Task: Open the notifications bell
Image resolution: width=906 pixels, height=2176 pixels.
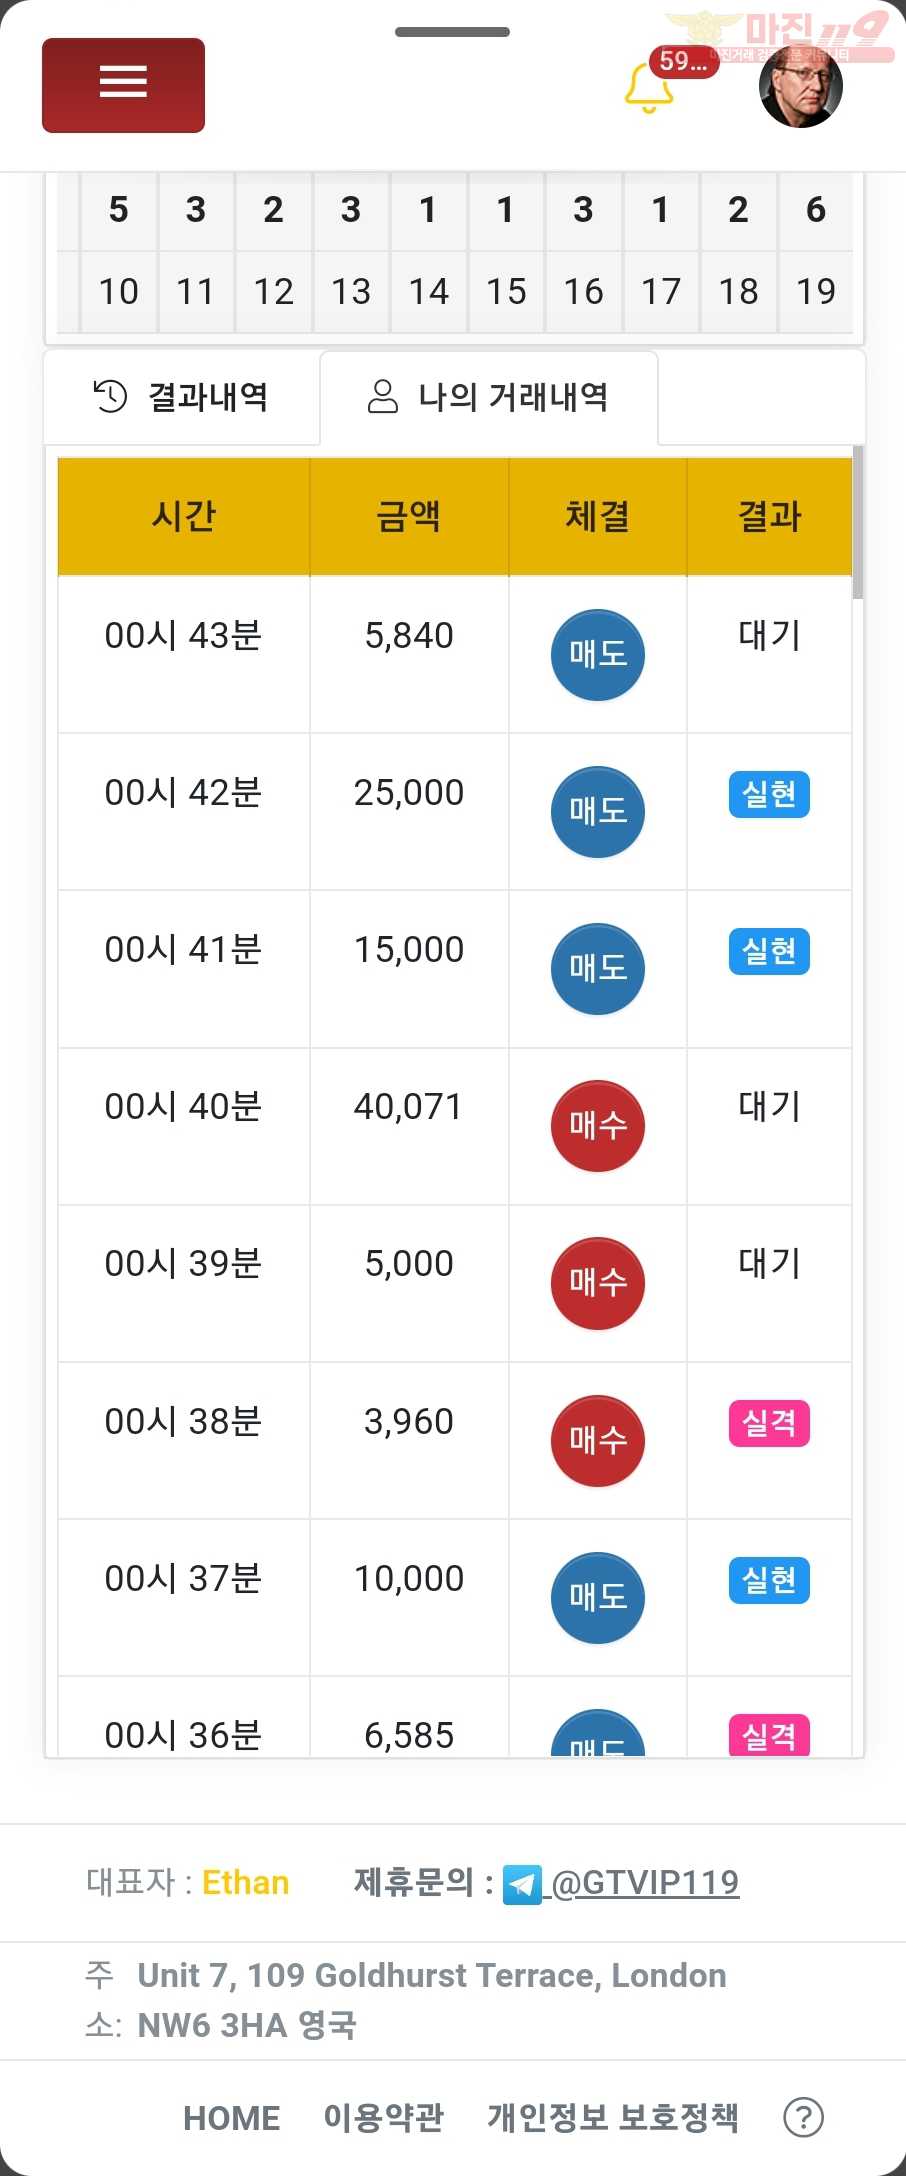Action: tap(649, 88)
